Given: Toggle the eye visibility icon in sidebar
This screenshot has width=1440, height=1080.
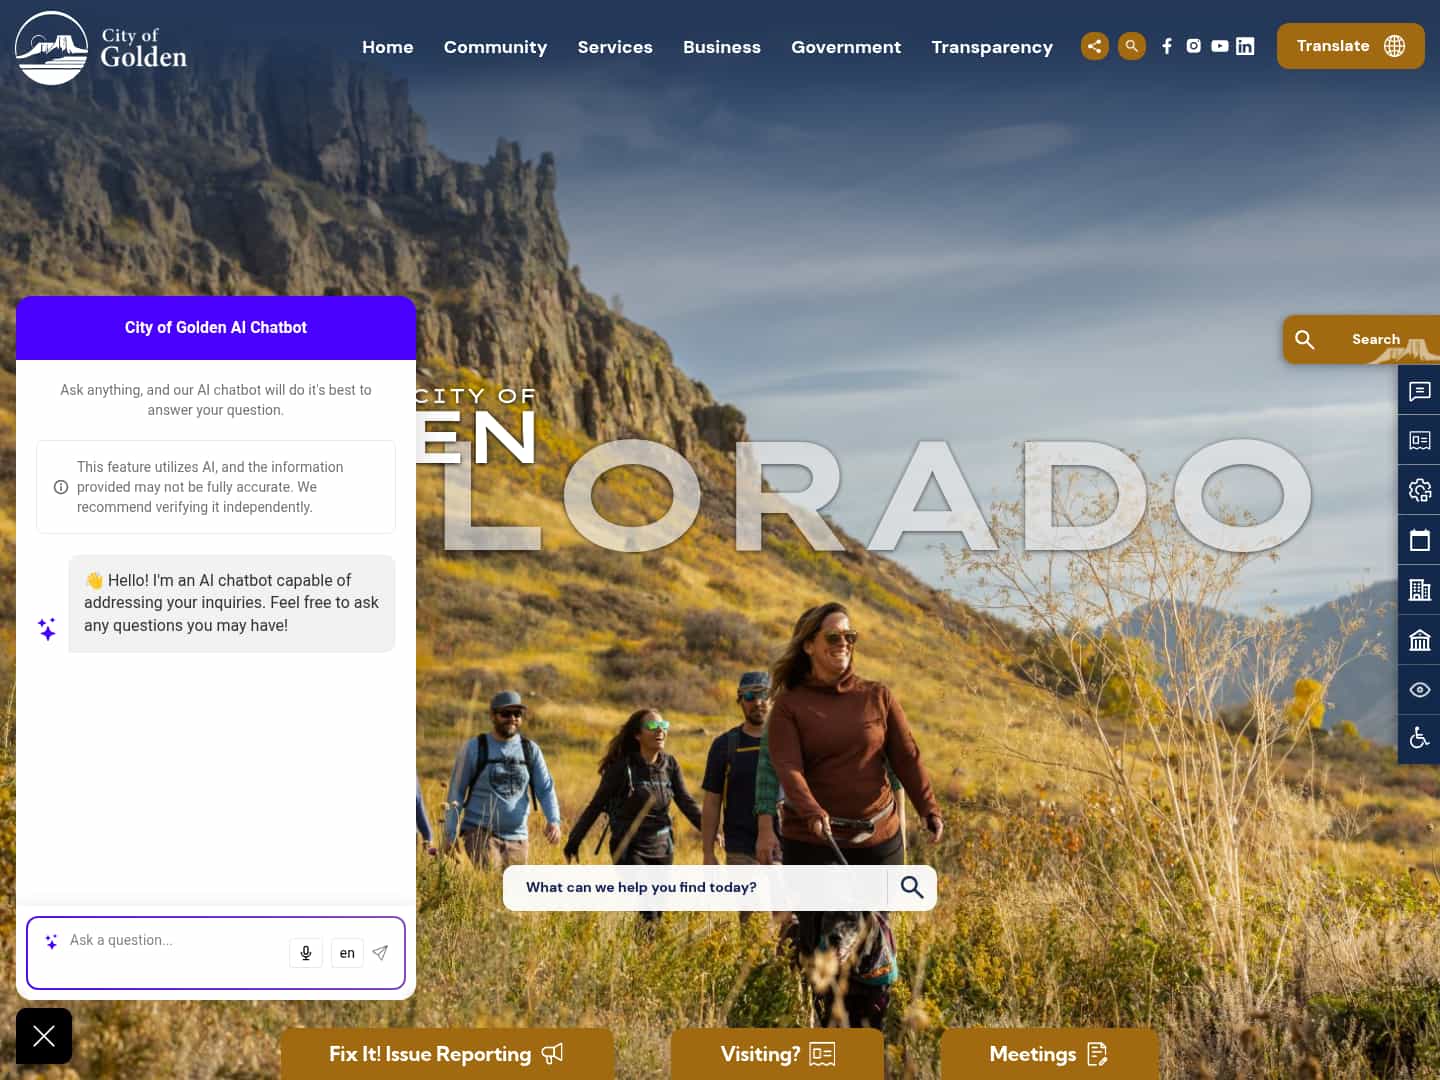Looking at the screenshot, I should 1419,690.
